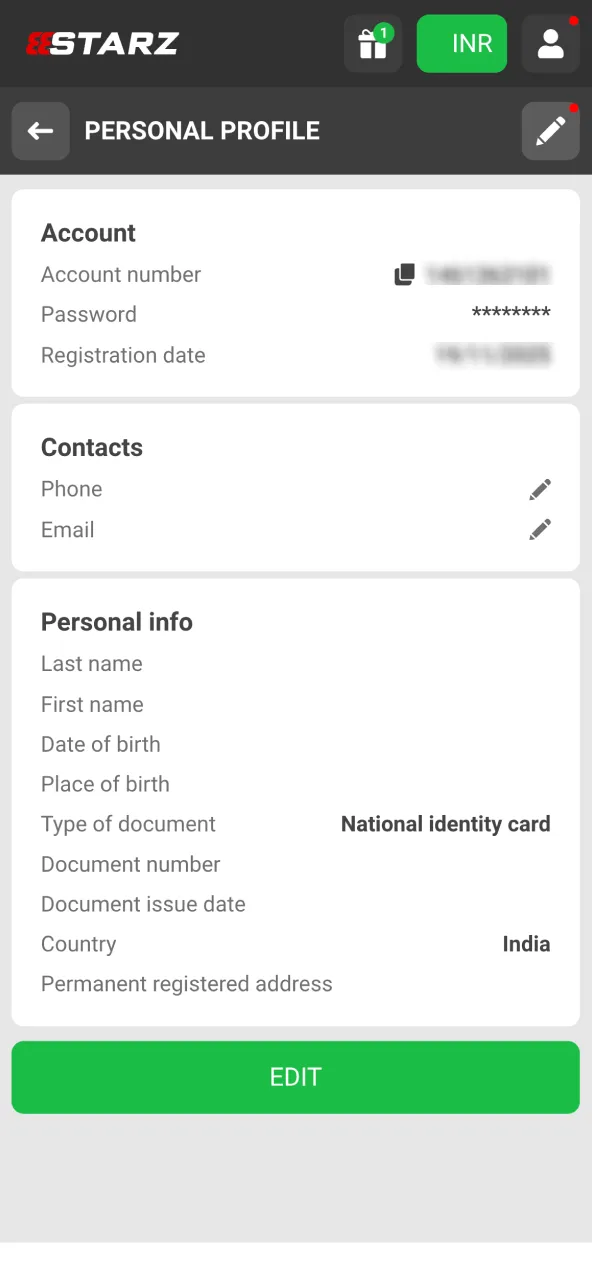Select the First name field
The image size is (592, 1280).
(92, 704)
